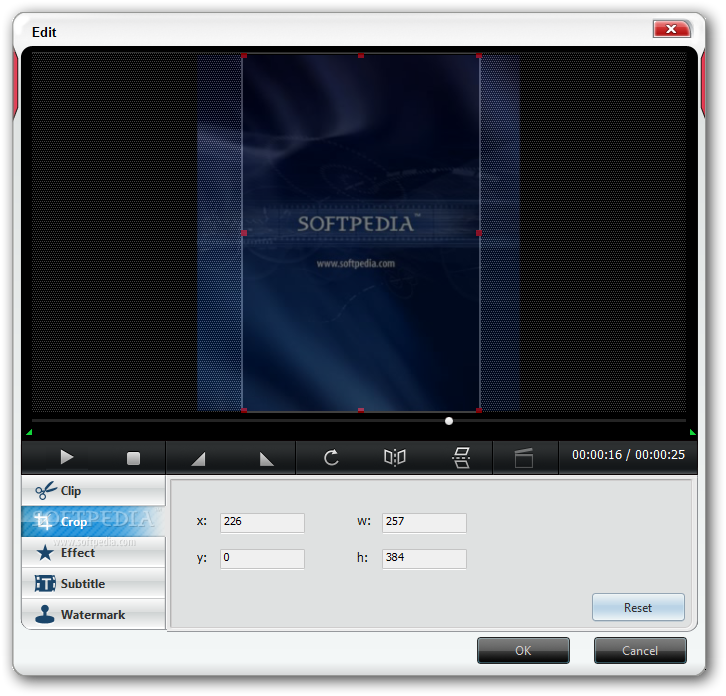726x696 pixels.
Task: Click the y crop position field
Action: (x=262, y=558)
